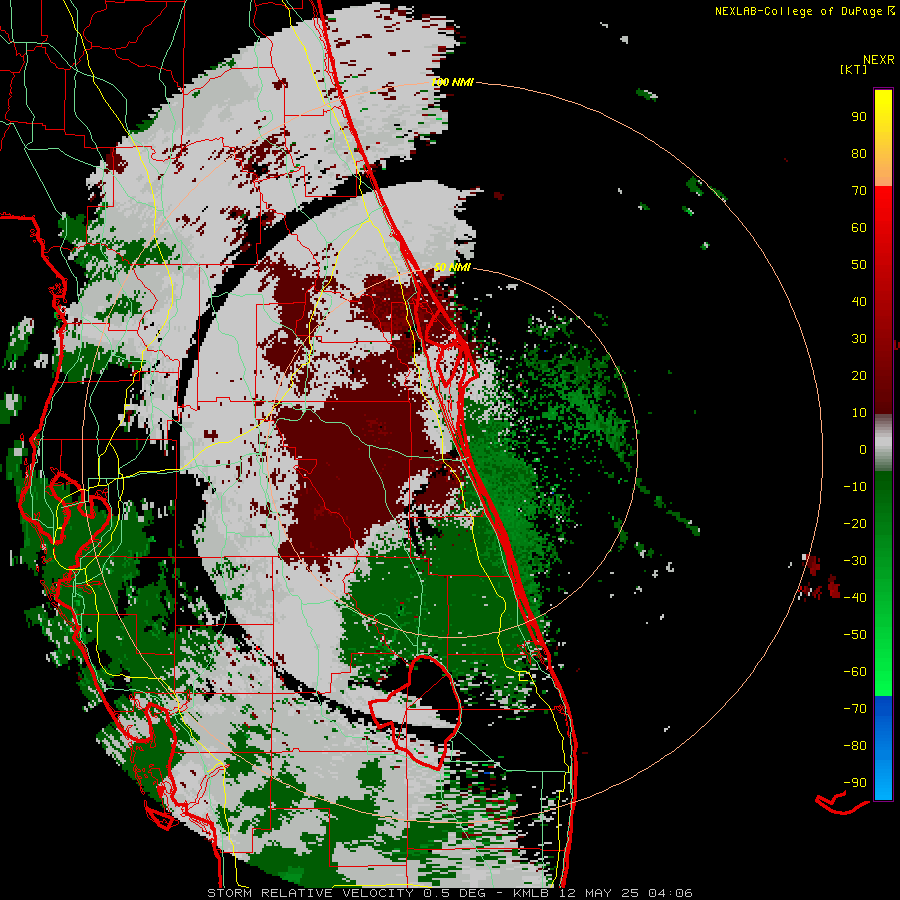Click the -10 knot scale label

(855, 487)
